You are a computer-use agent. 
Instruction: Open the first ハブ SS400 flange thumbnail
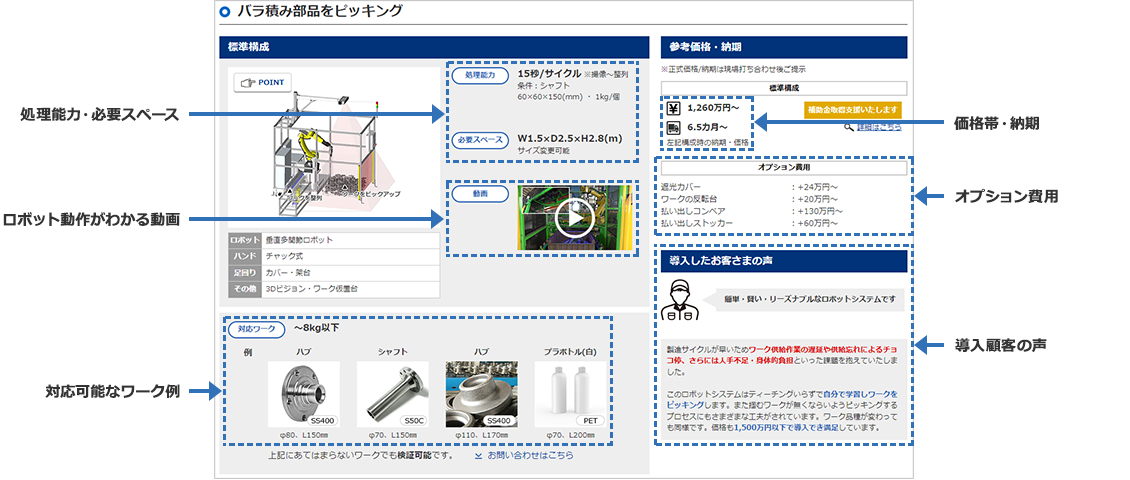coord(304,395)
